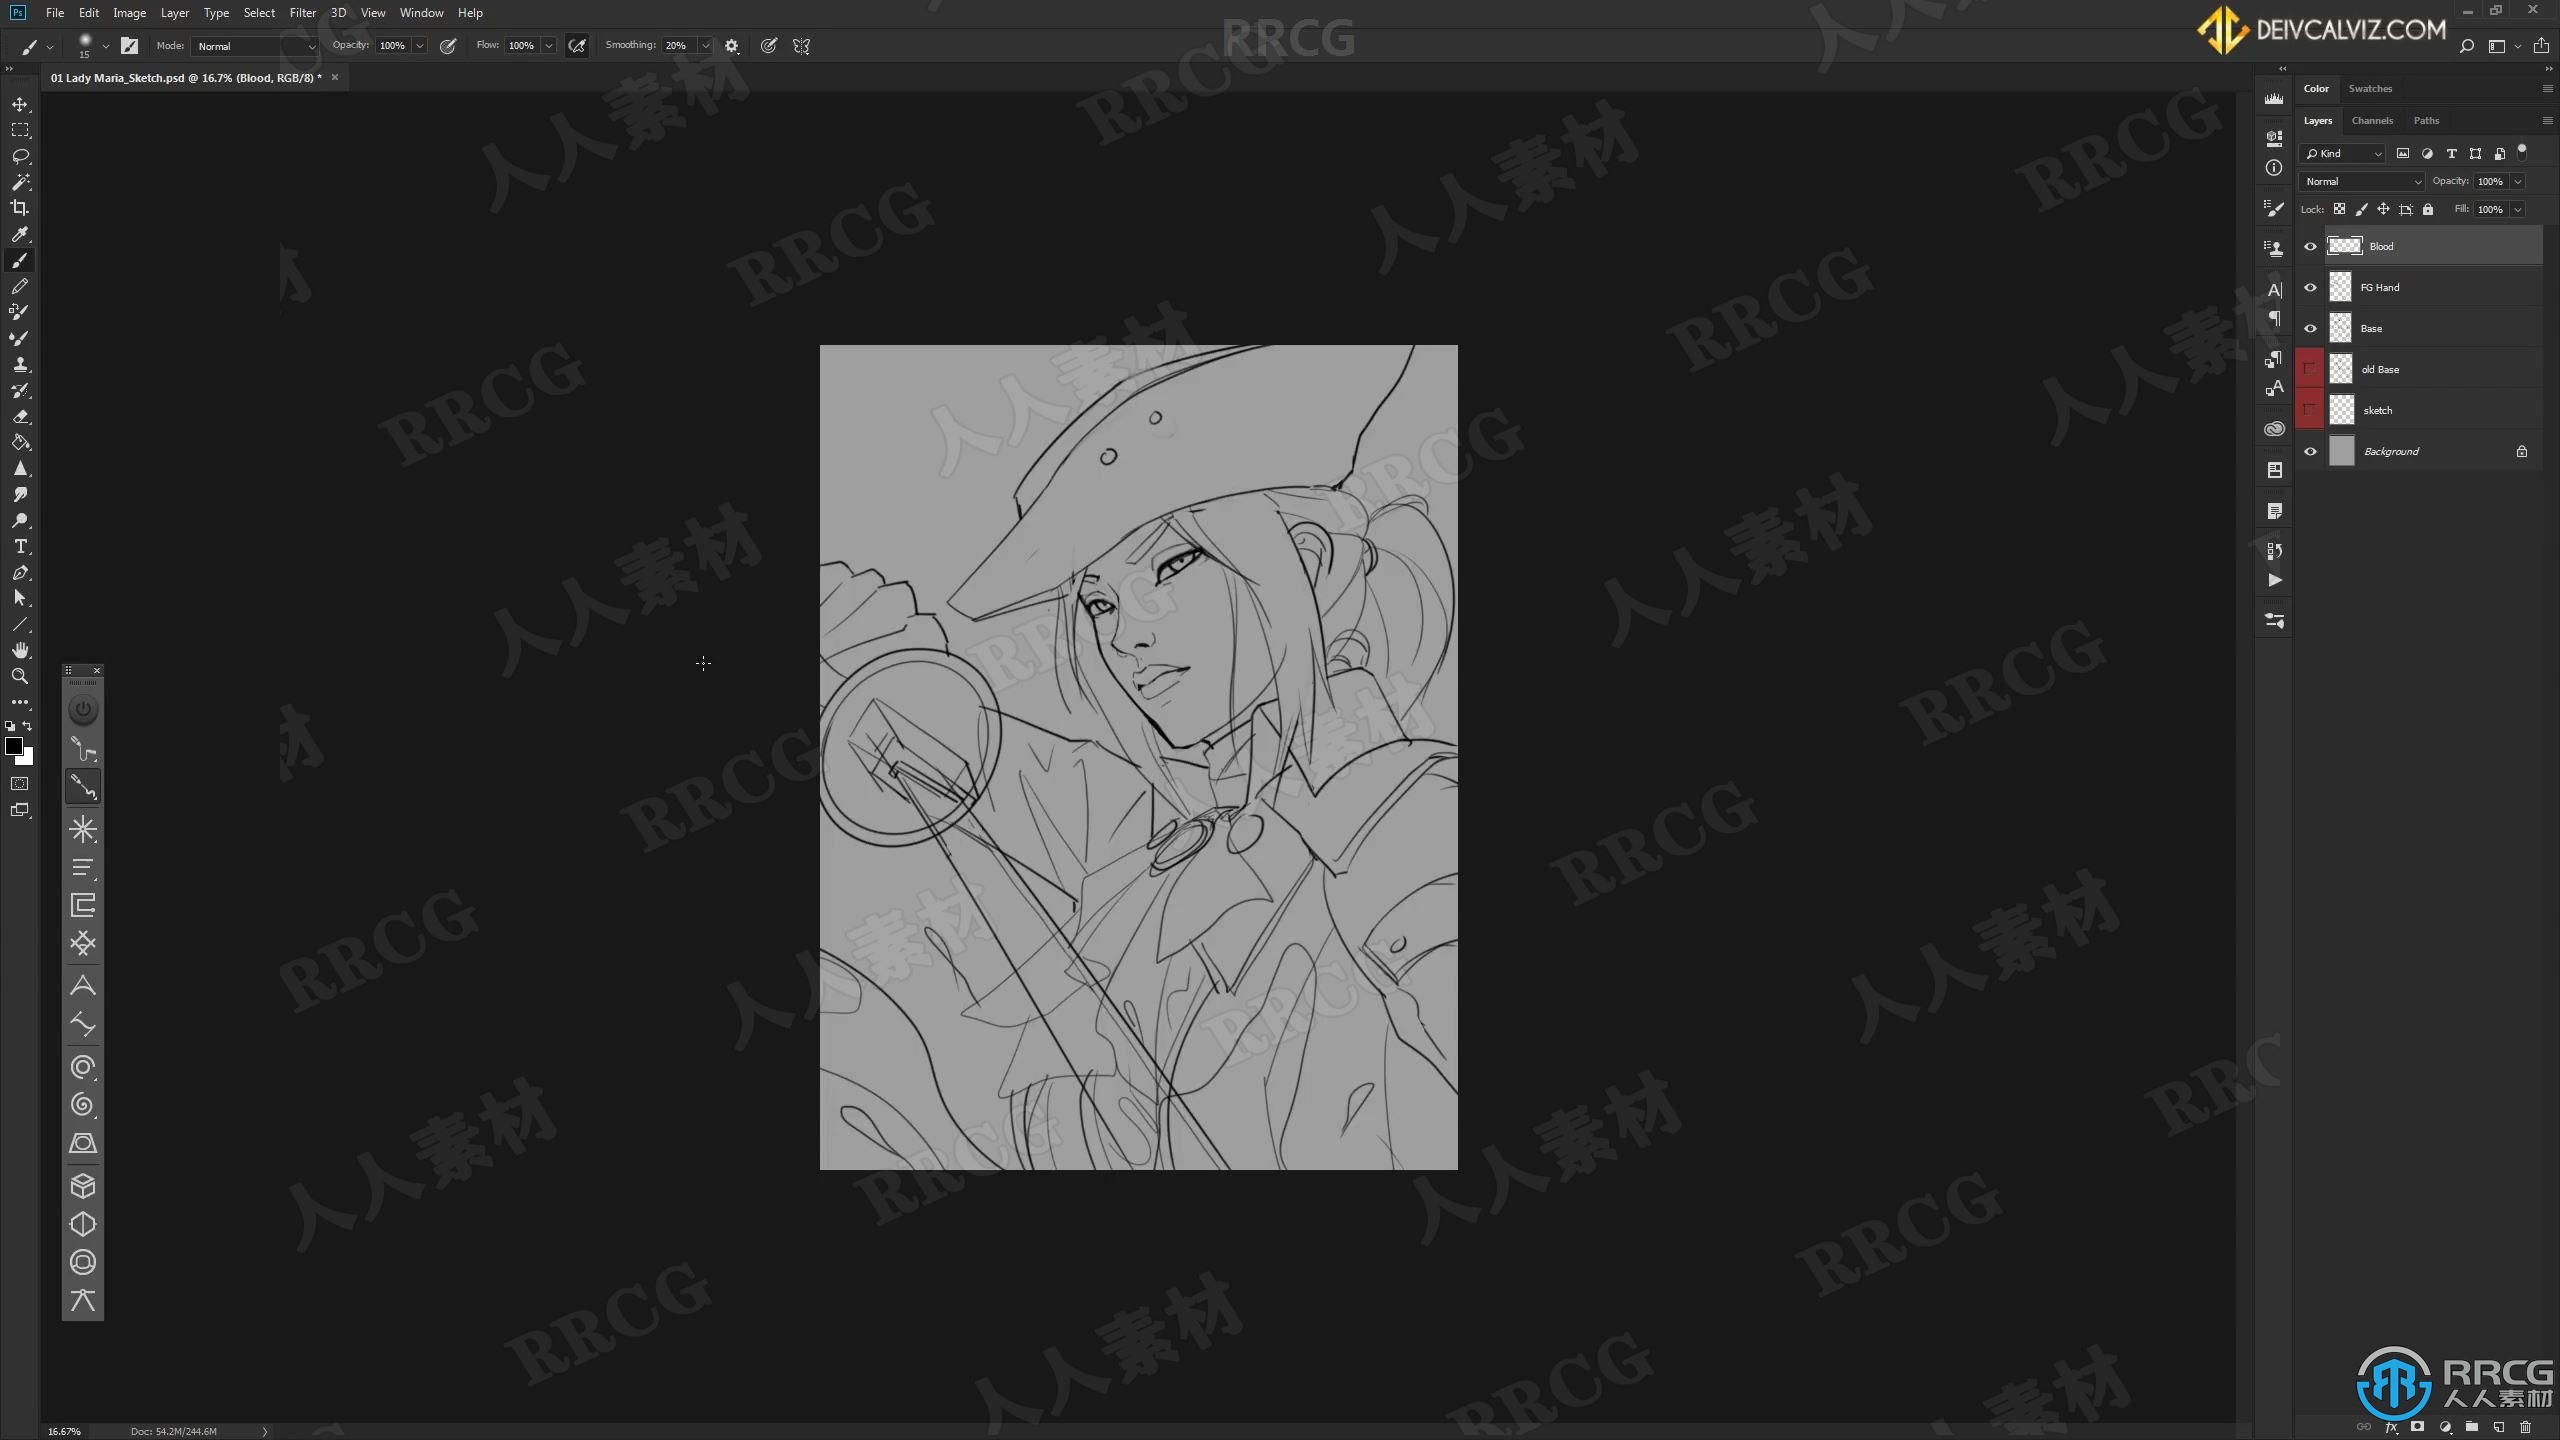
Task: Toggle visibility of sketch layer
Action: 2309,410
